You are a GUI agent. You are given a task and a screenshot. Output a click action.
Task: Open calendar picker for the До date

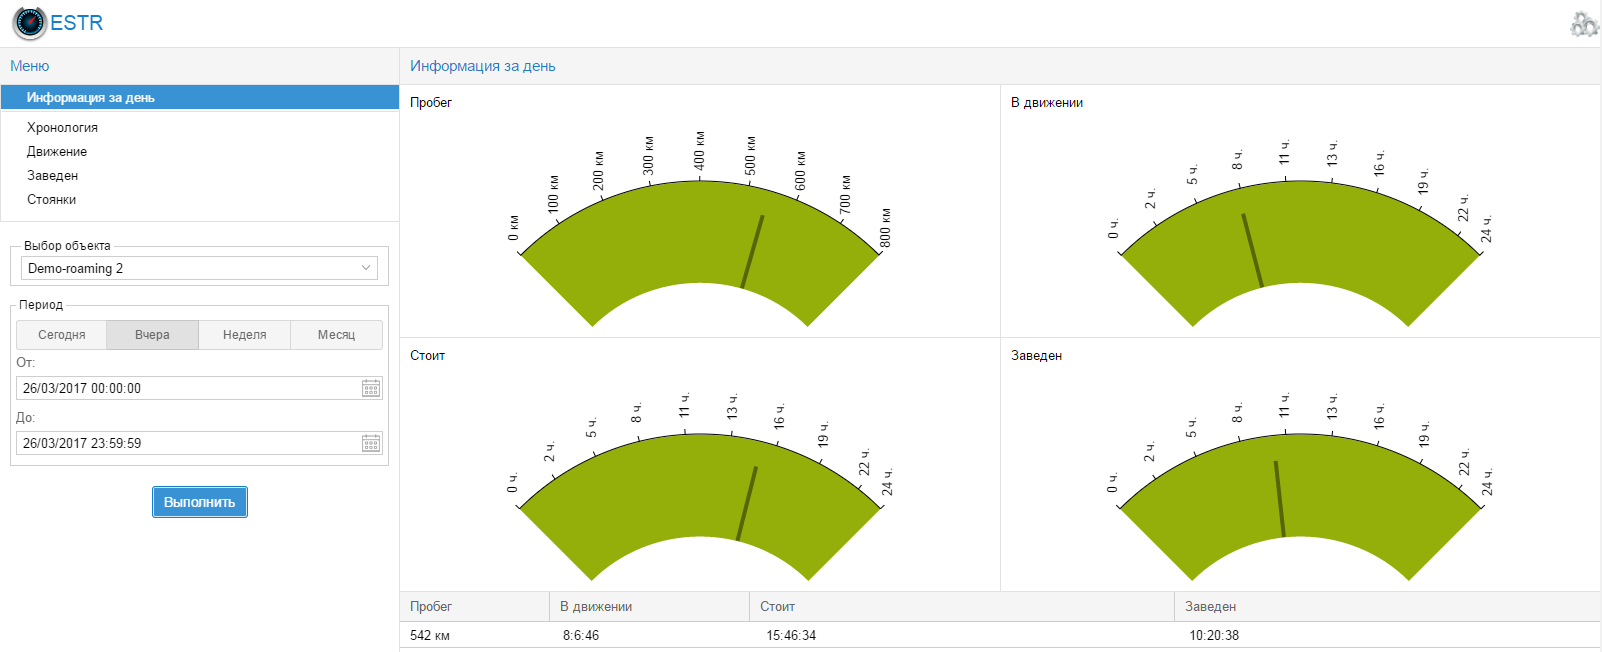pyautogui.click(x=371, y=444)
